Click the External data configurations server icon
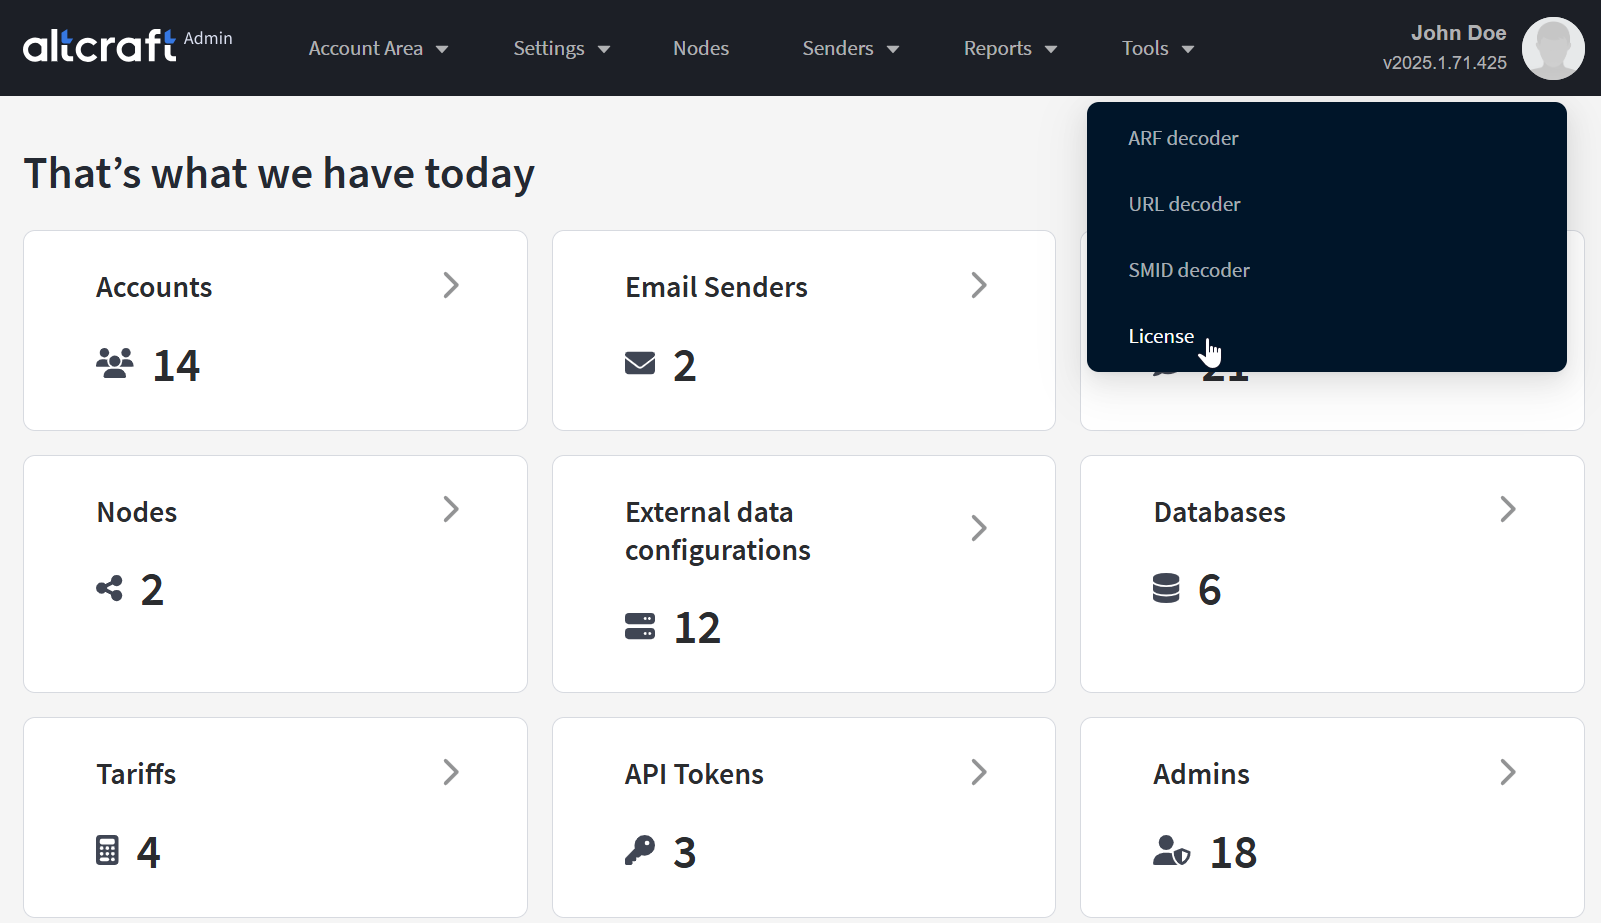 (640, 626)
